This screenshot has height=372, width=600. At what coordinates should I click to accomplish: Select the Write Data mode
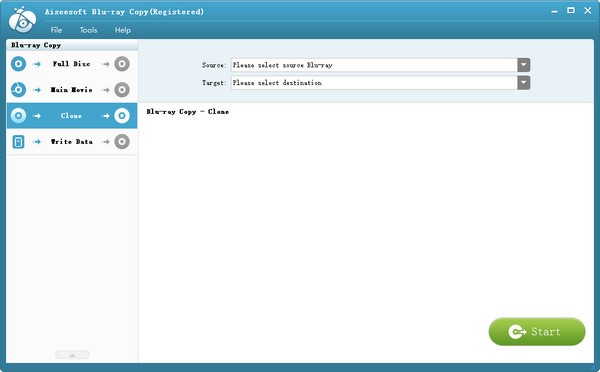[72, 142]
